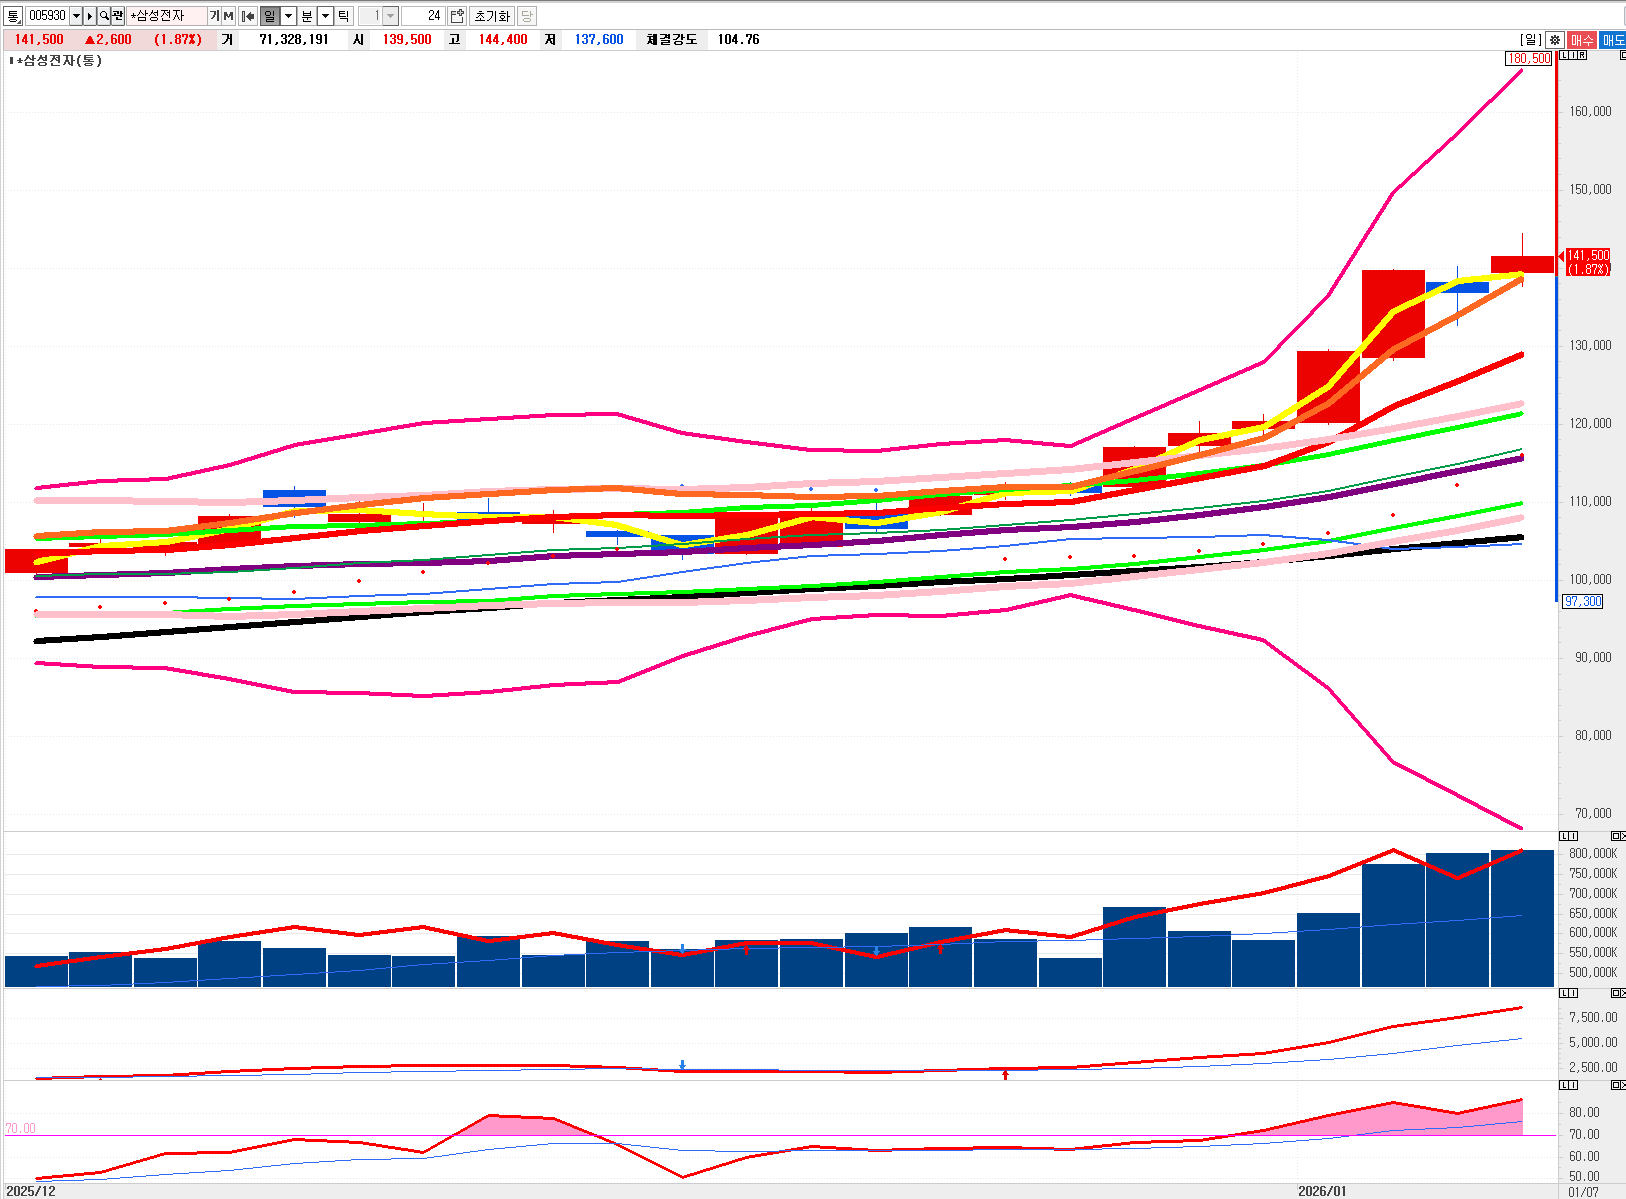Click the magnifier stock search icon

(x=104, y=16)
